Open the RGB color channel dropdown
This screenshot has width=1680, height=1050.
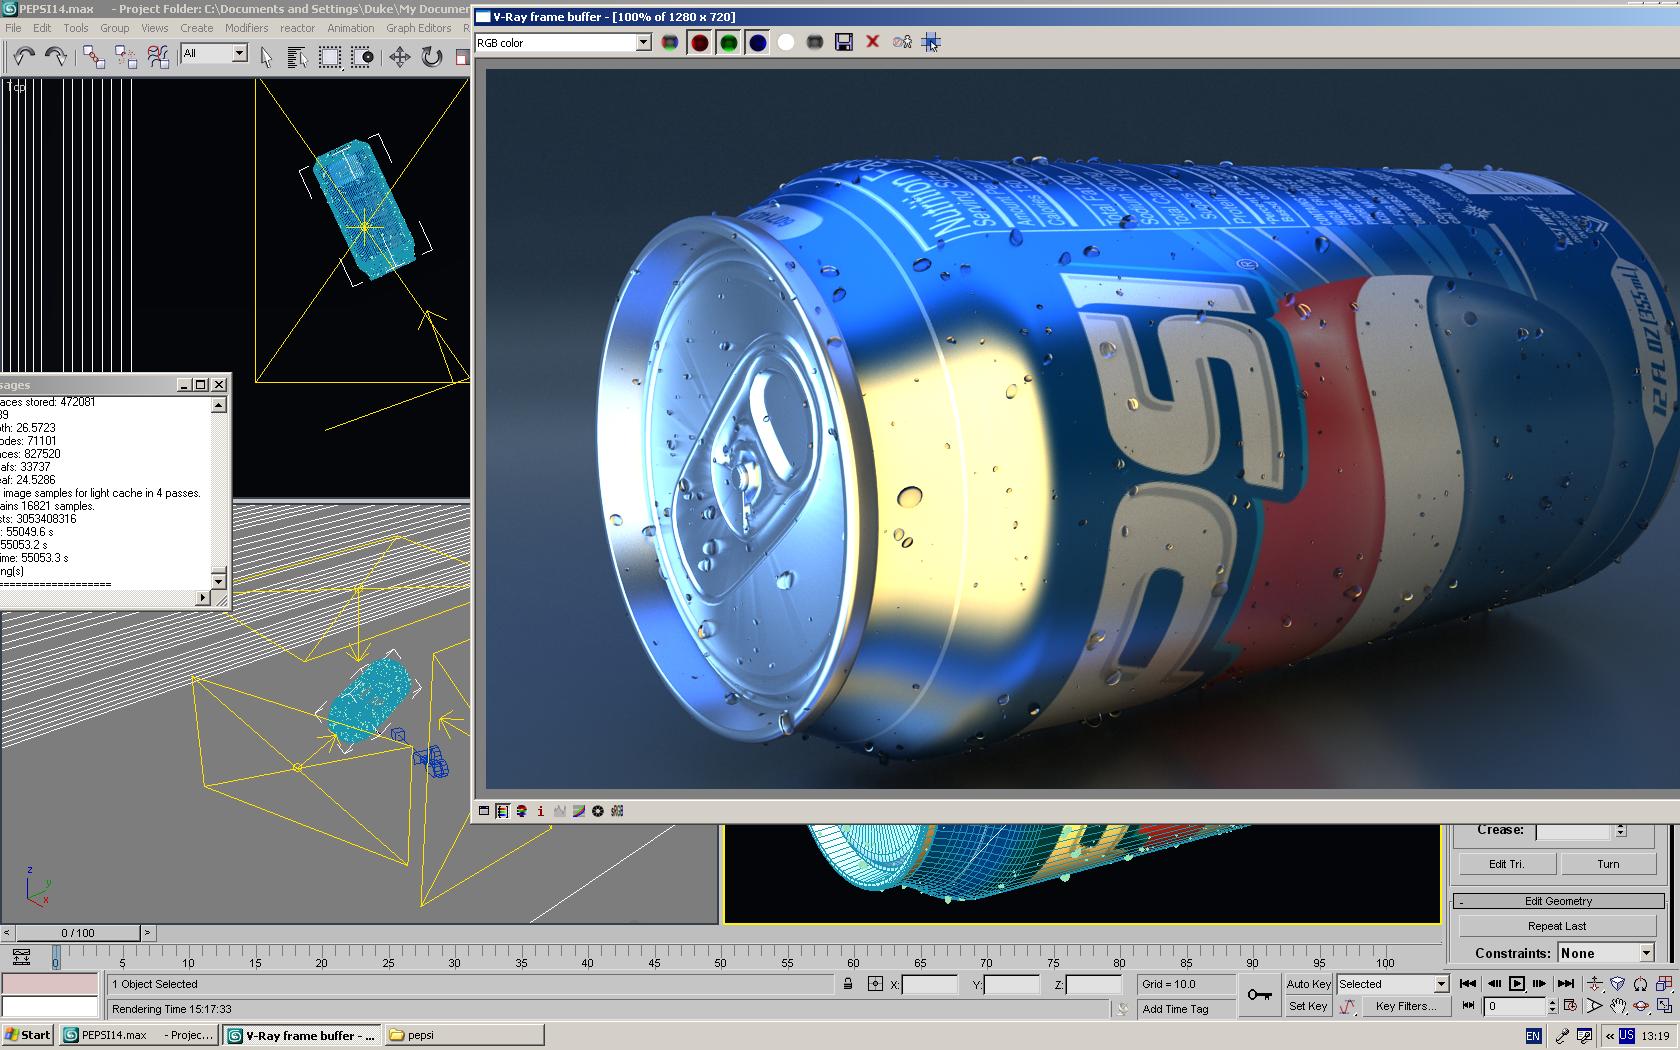563,42
